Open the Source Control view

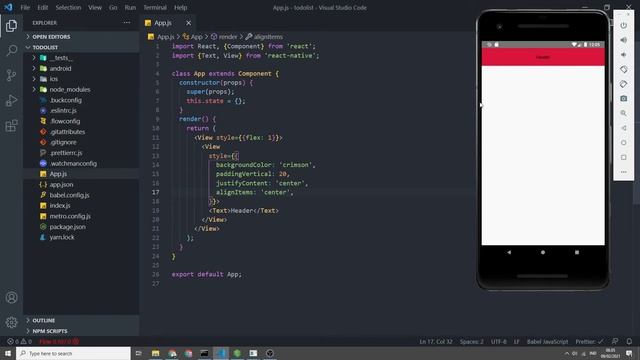(11, 76)
